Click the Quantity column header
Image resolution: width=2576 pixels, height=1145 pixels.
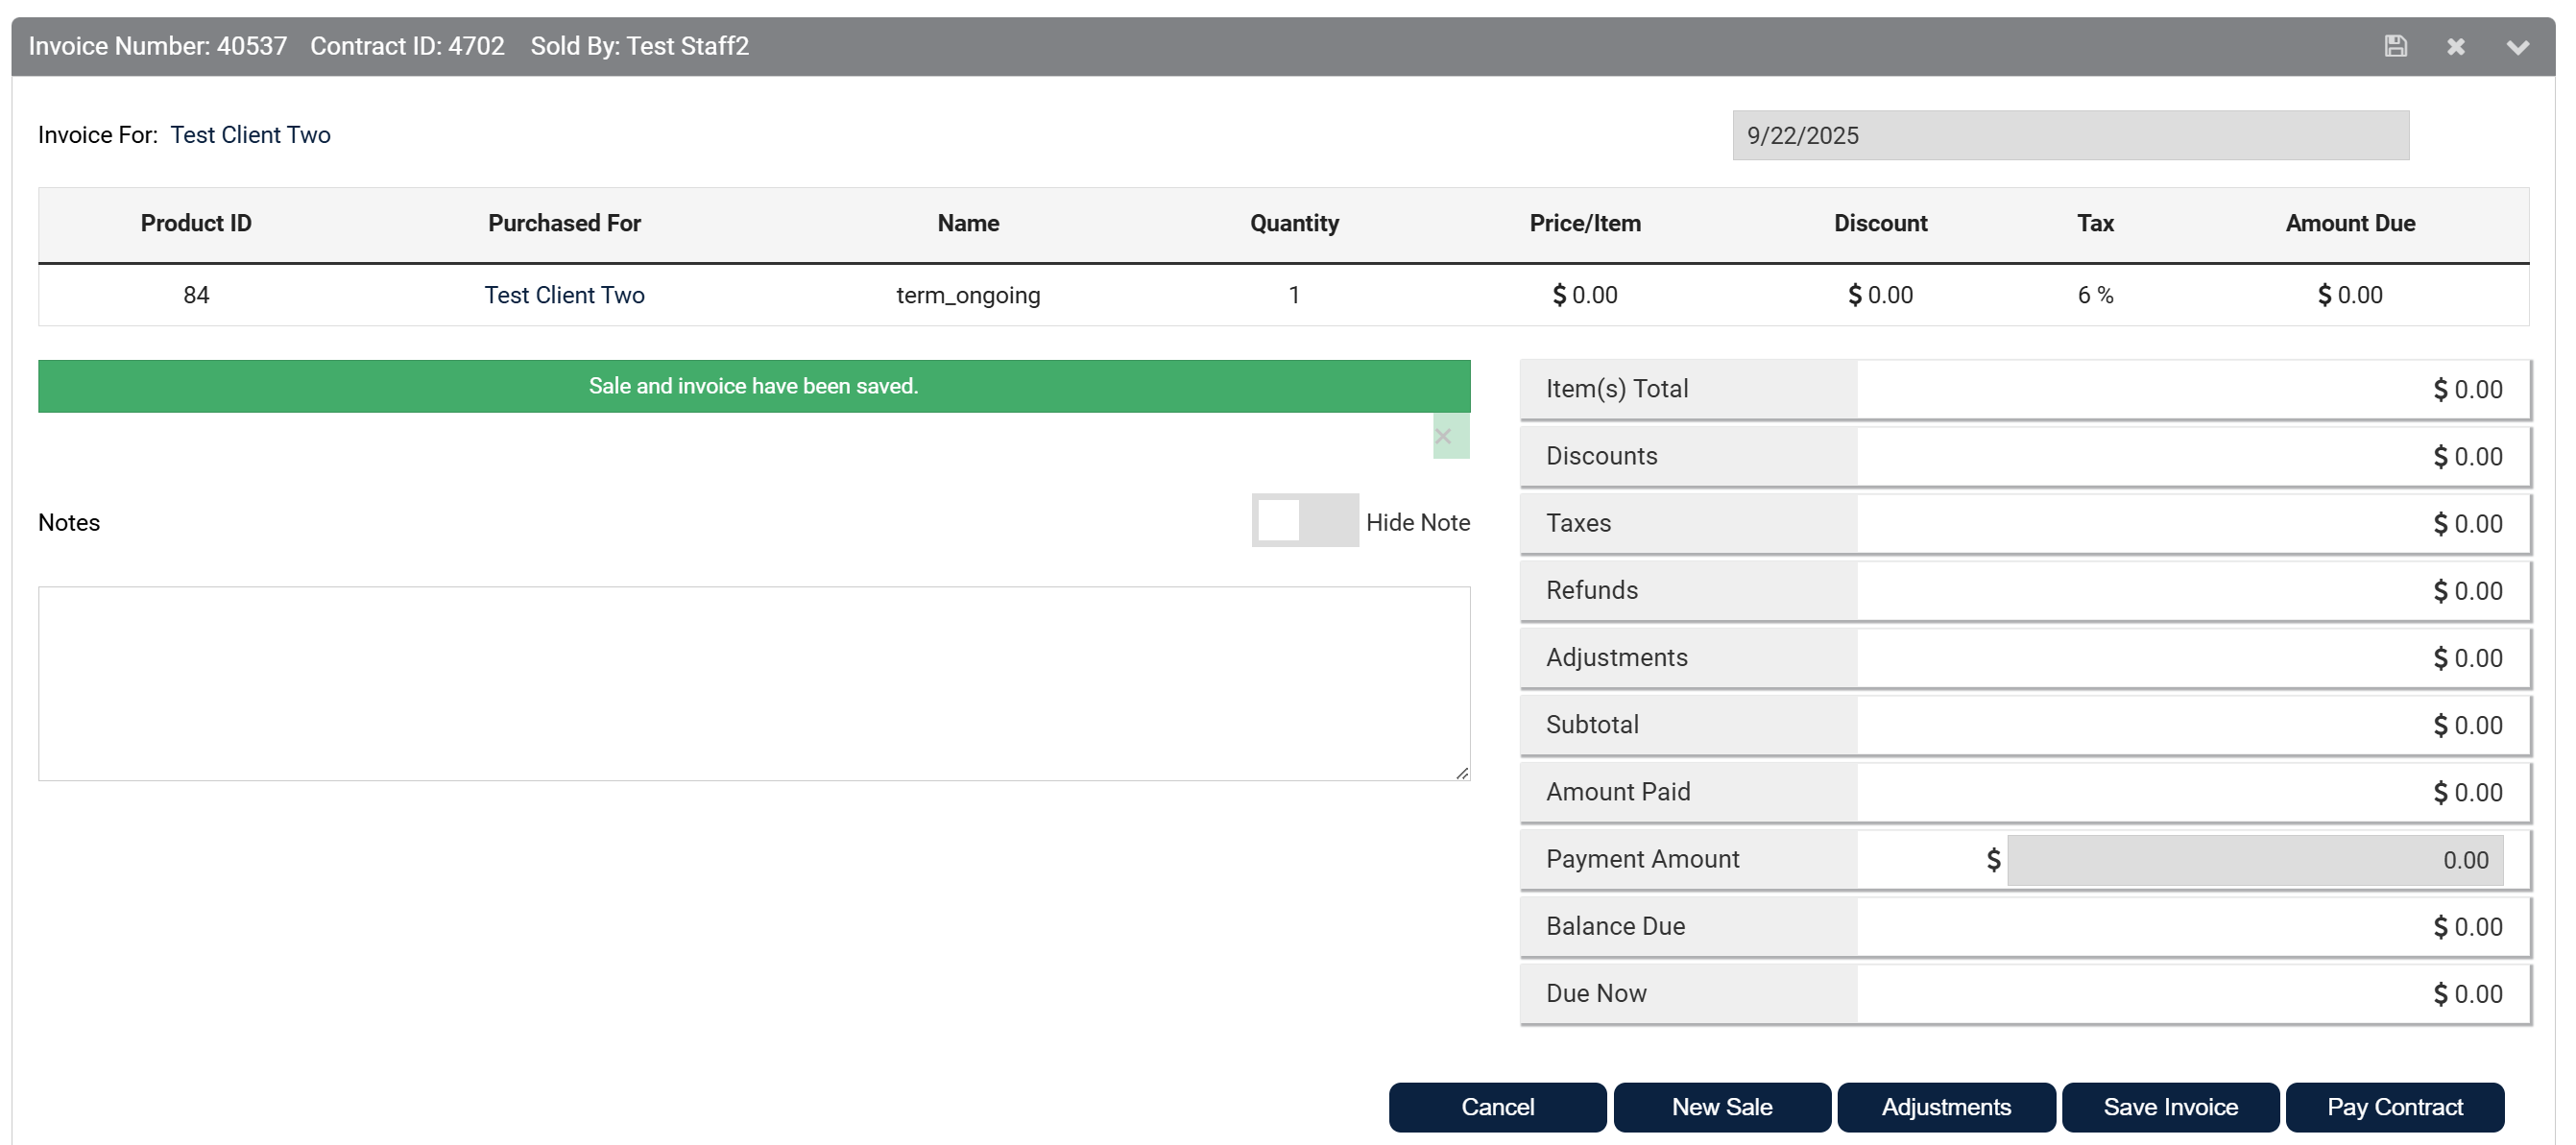click(x=1294, y=223)
